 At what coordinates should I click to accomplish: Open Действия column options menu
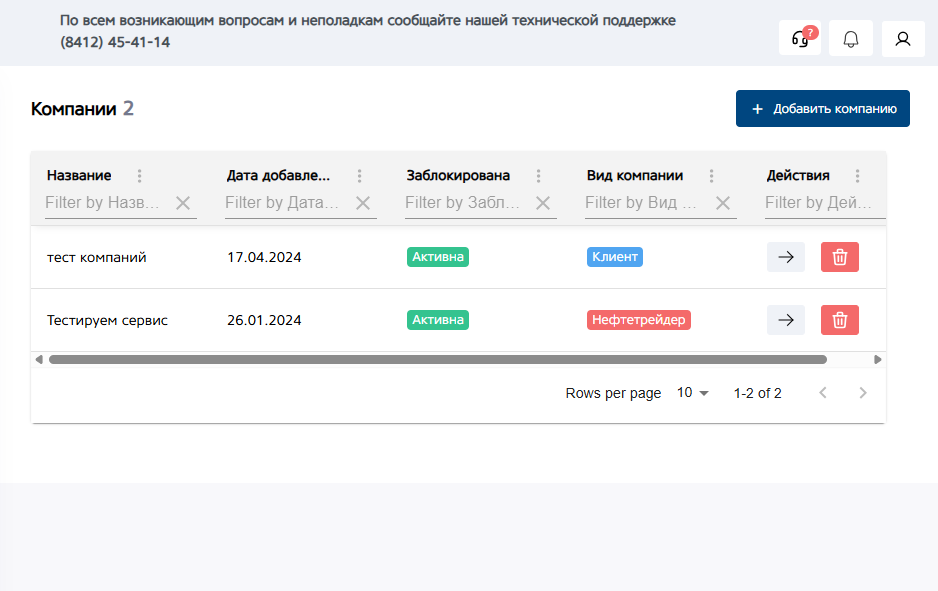click(x=857, y=175)
